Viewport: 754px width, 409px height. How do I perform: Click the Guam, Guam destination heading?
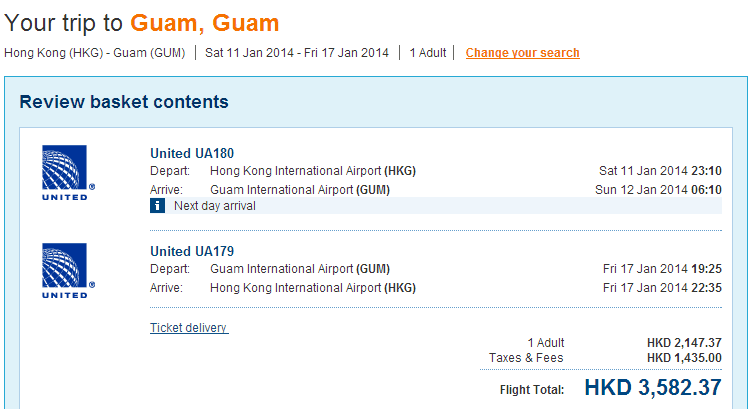[205, 22]
